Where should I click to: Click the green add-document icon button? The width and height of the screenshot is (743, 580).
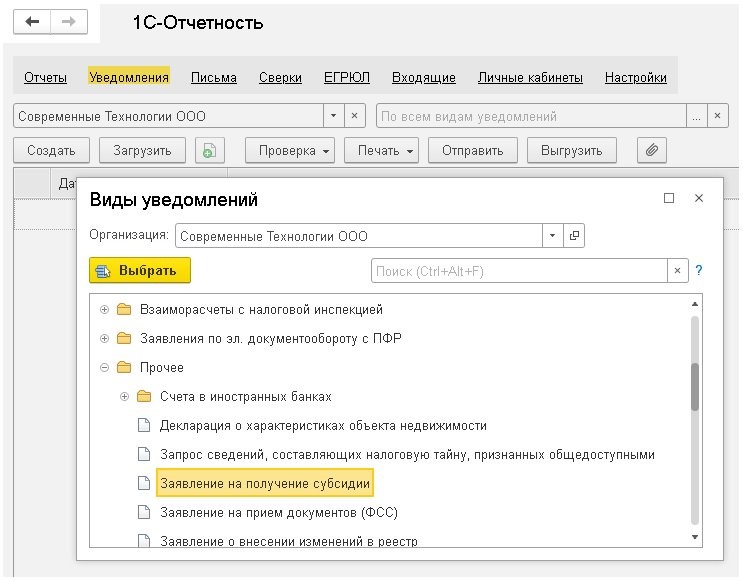209,151
